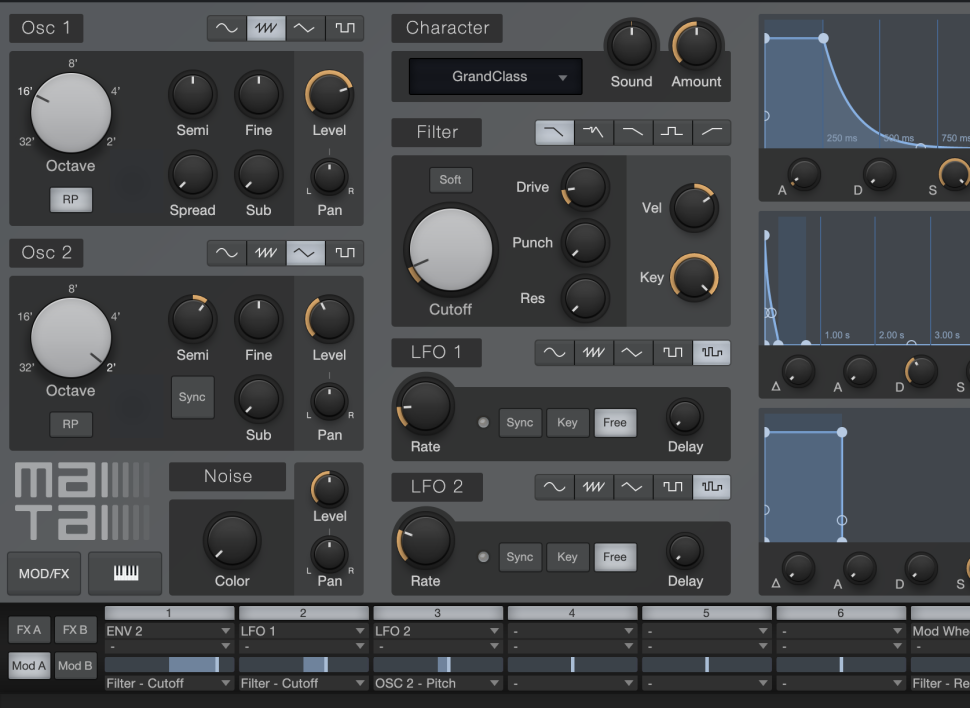
Task: Open the piano keyboard icon button
Action: [125, 573]
